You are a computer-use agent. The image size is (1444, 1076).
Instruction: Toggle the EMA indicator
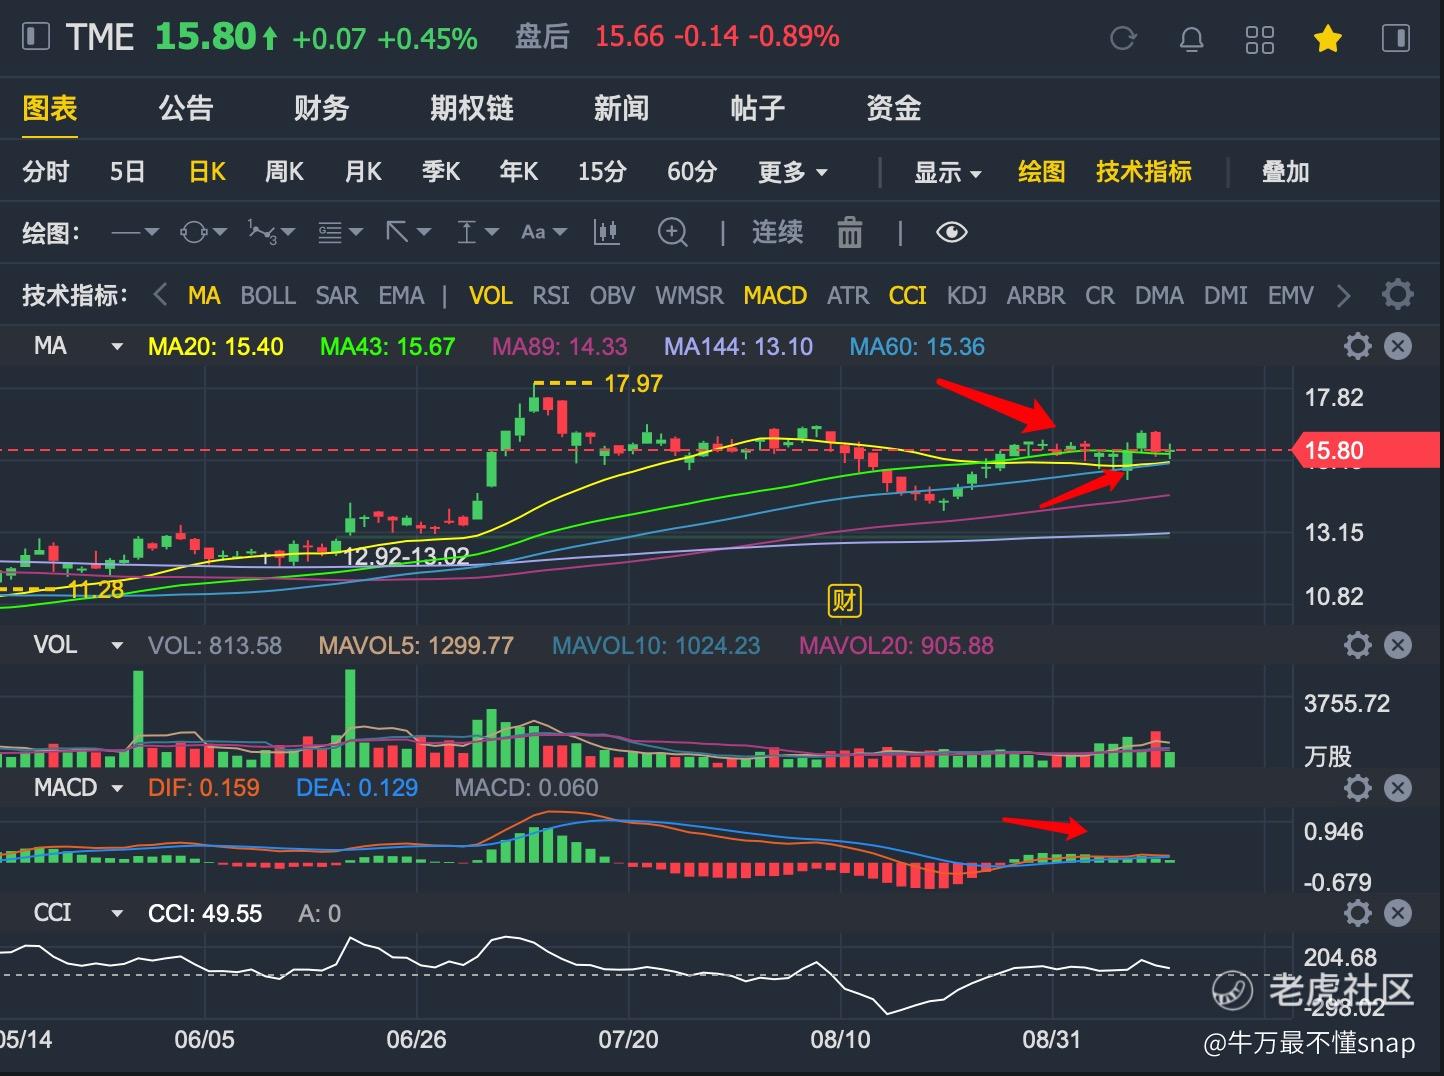401,296
